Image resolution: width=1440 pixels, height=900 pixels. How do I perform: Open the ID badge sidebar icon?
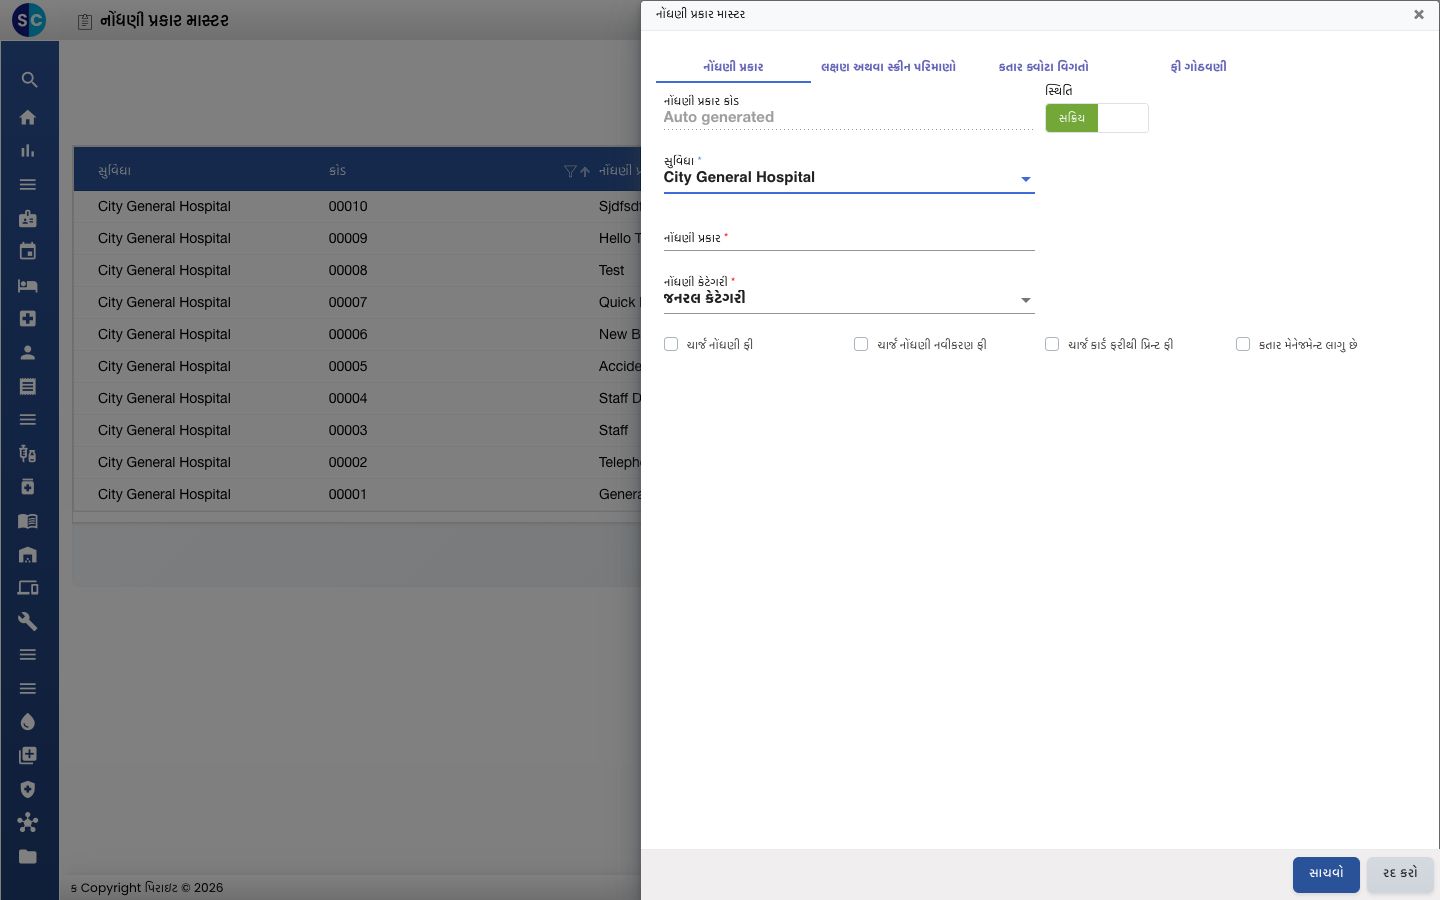[x=28, y=218]
